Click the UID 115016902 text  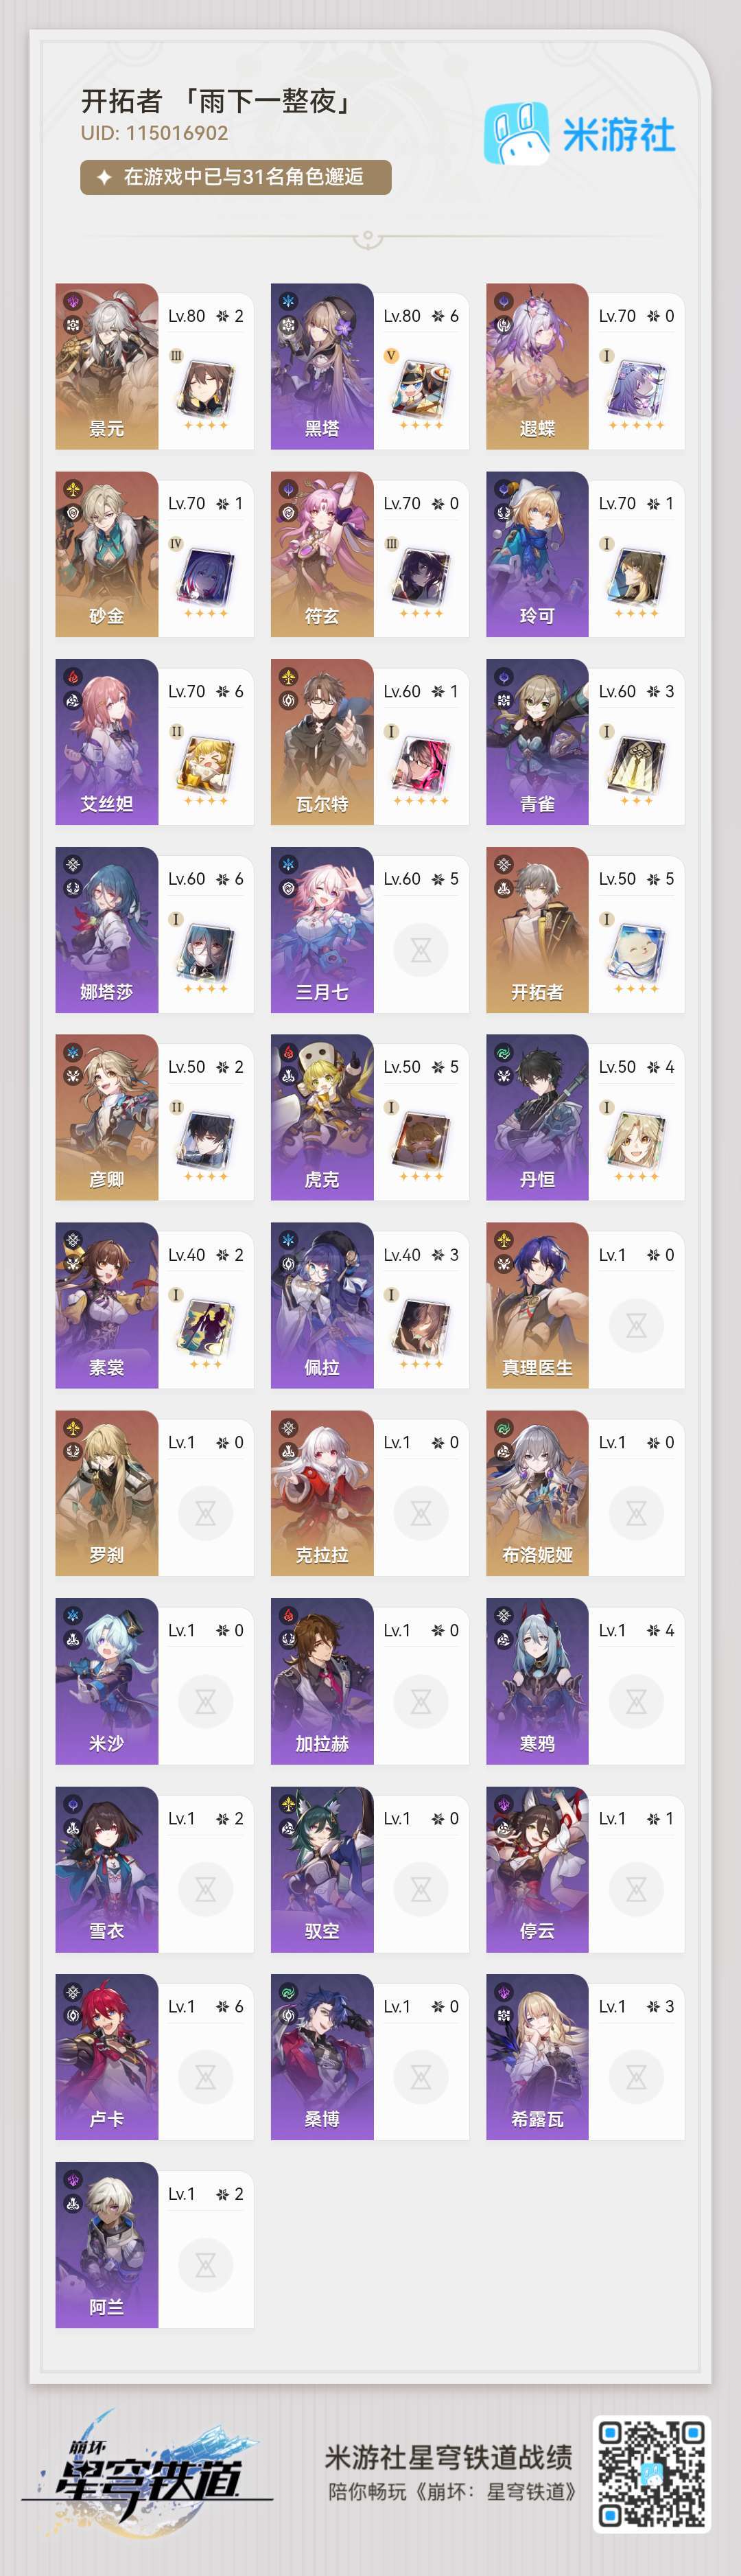[x=154, y=133]
